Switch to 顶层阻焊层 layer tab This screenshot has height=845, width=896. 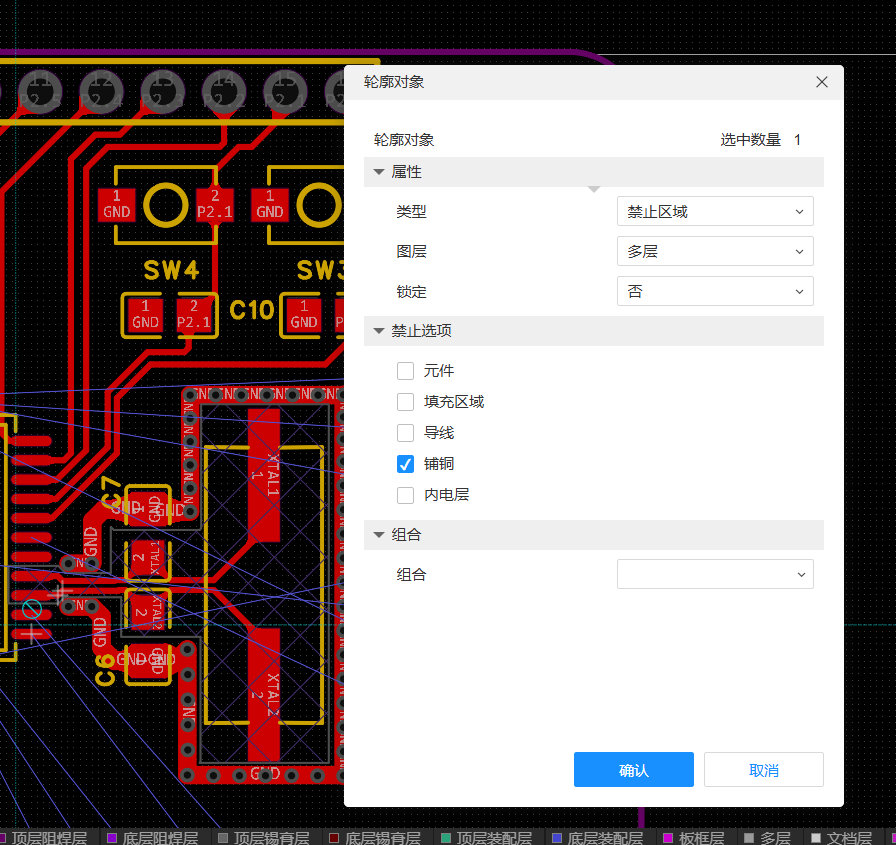coord(49,838)
